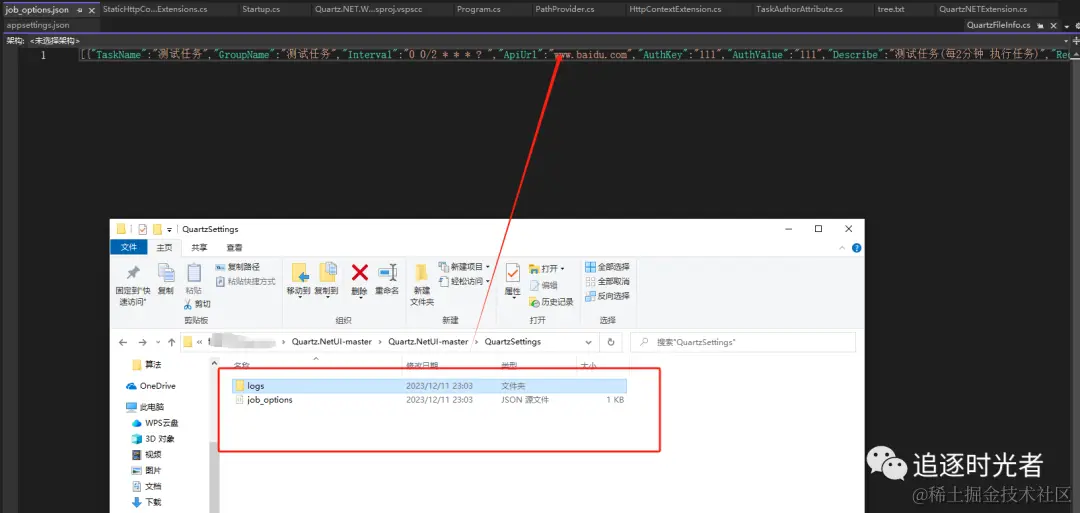Select This PC (此电脑) in navigation pane
The width and height of the screenshot is (1080, 513).
tap(145, 407)
